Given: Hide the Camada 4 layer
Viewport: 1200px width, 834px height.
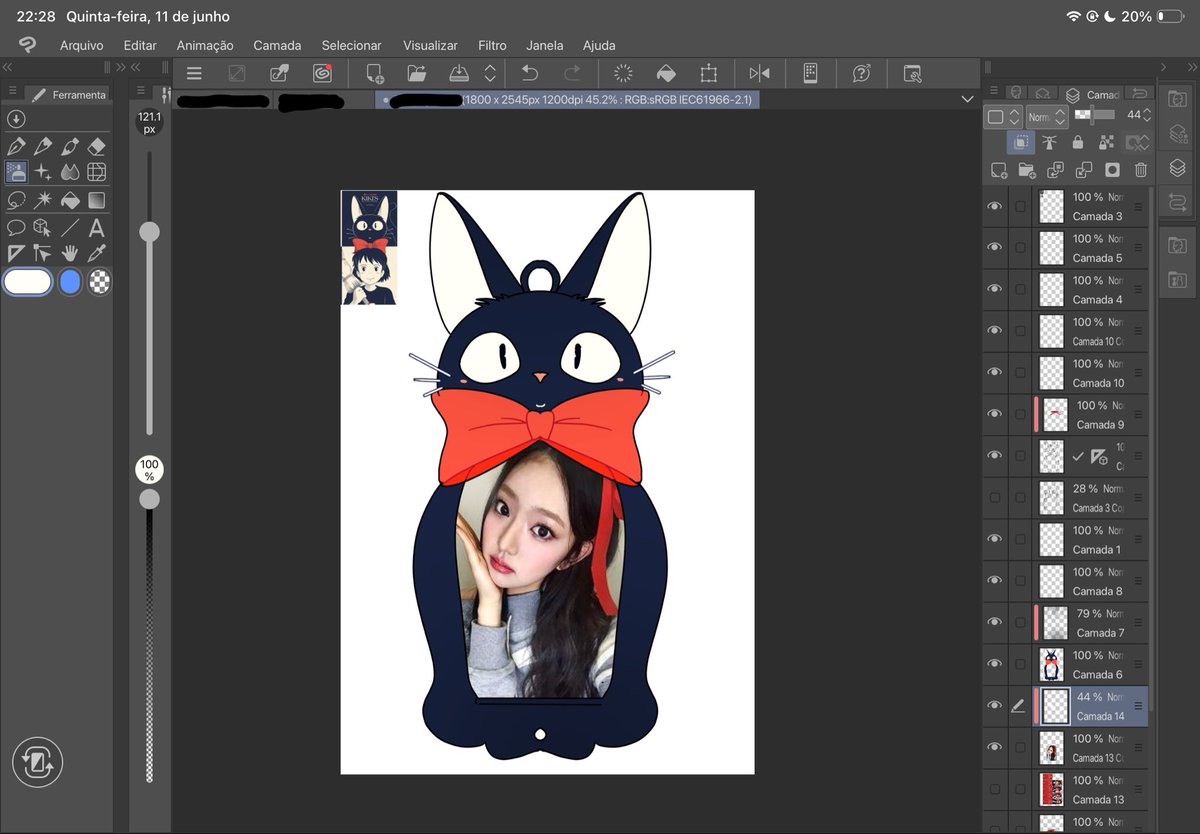Looking at the screenshot, I should 994,288.
